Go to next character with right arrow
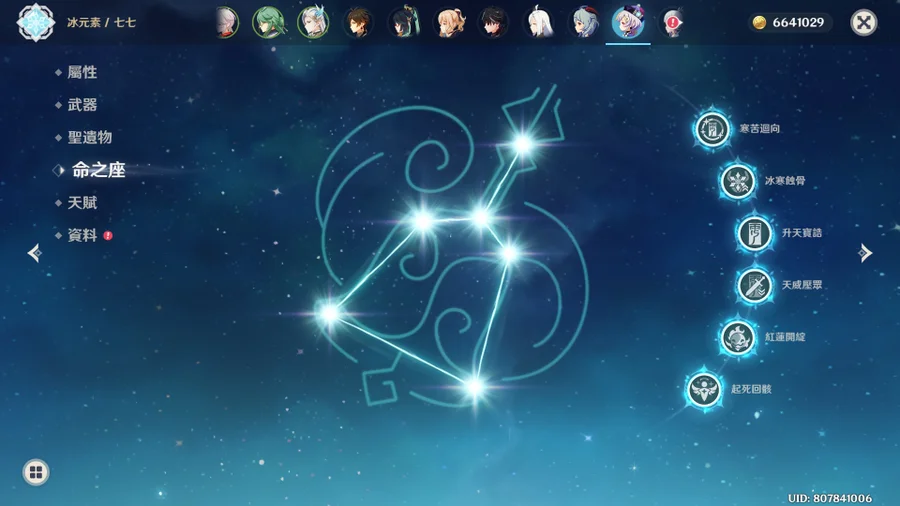Viewport: 900px width, 506px height. click(865, 253)
